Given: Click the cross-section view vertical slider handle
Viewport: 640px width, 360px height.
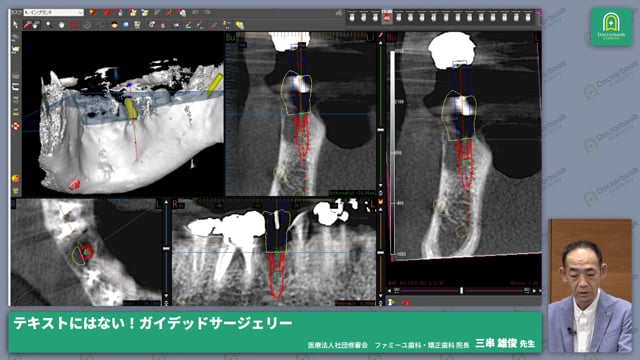Looking at the screenshot, I should click(x=380, y=130).
